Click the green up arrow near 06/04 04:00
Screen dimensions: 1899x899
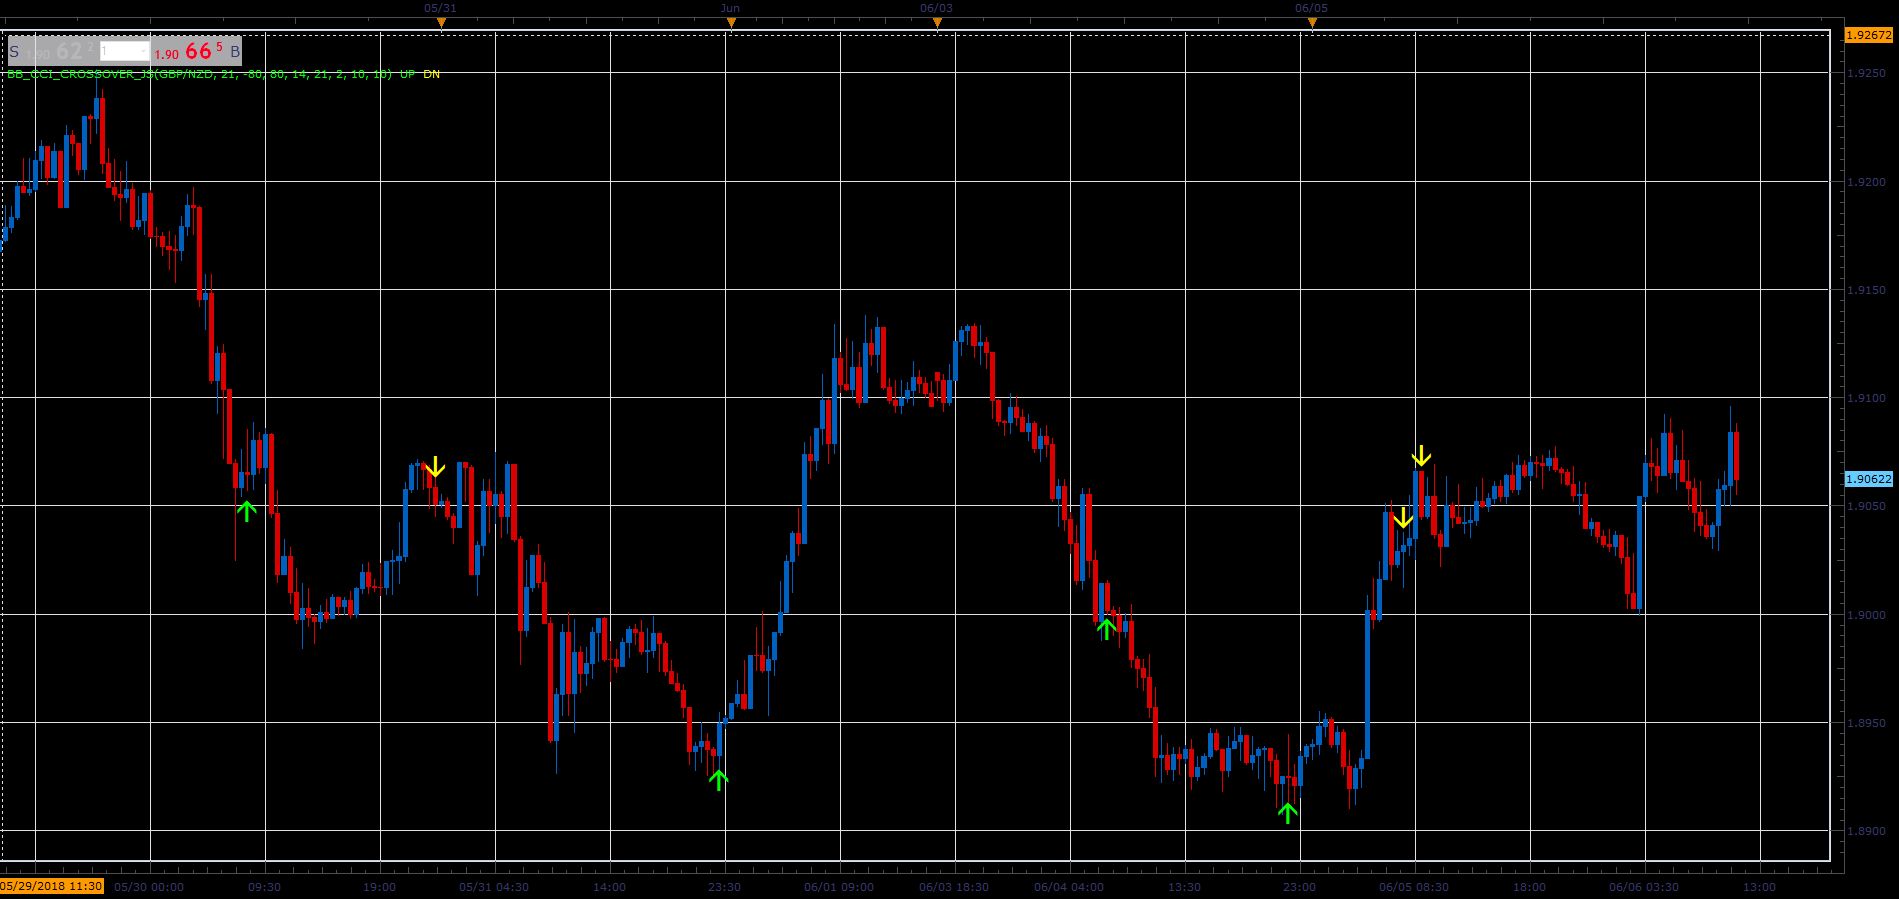[x=1106, y=628]
